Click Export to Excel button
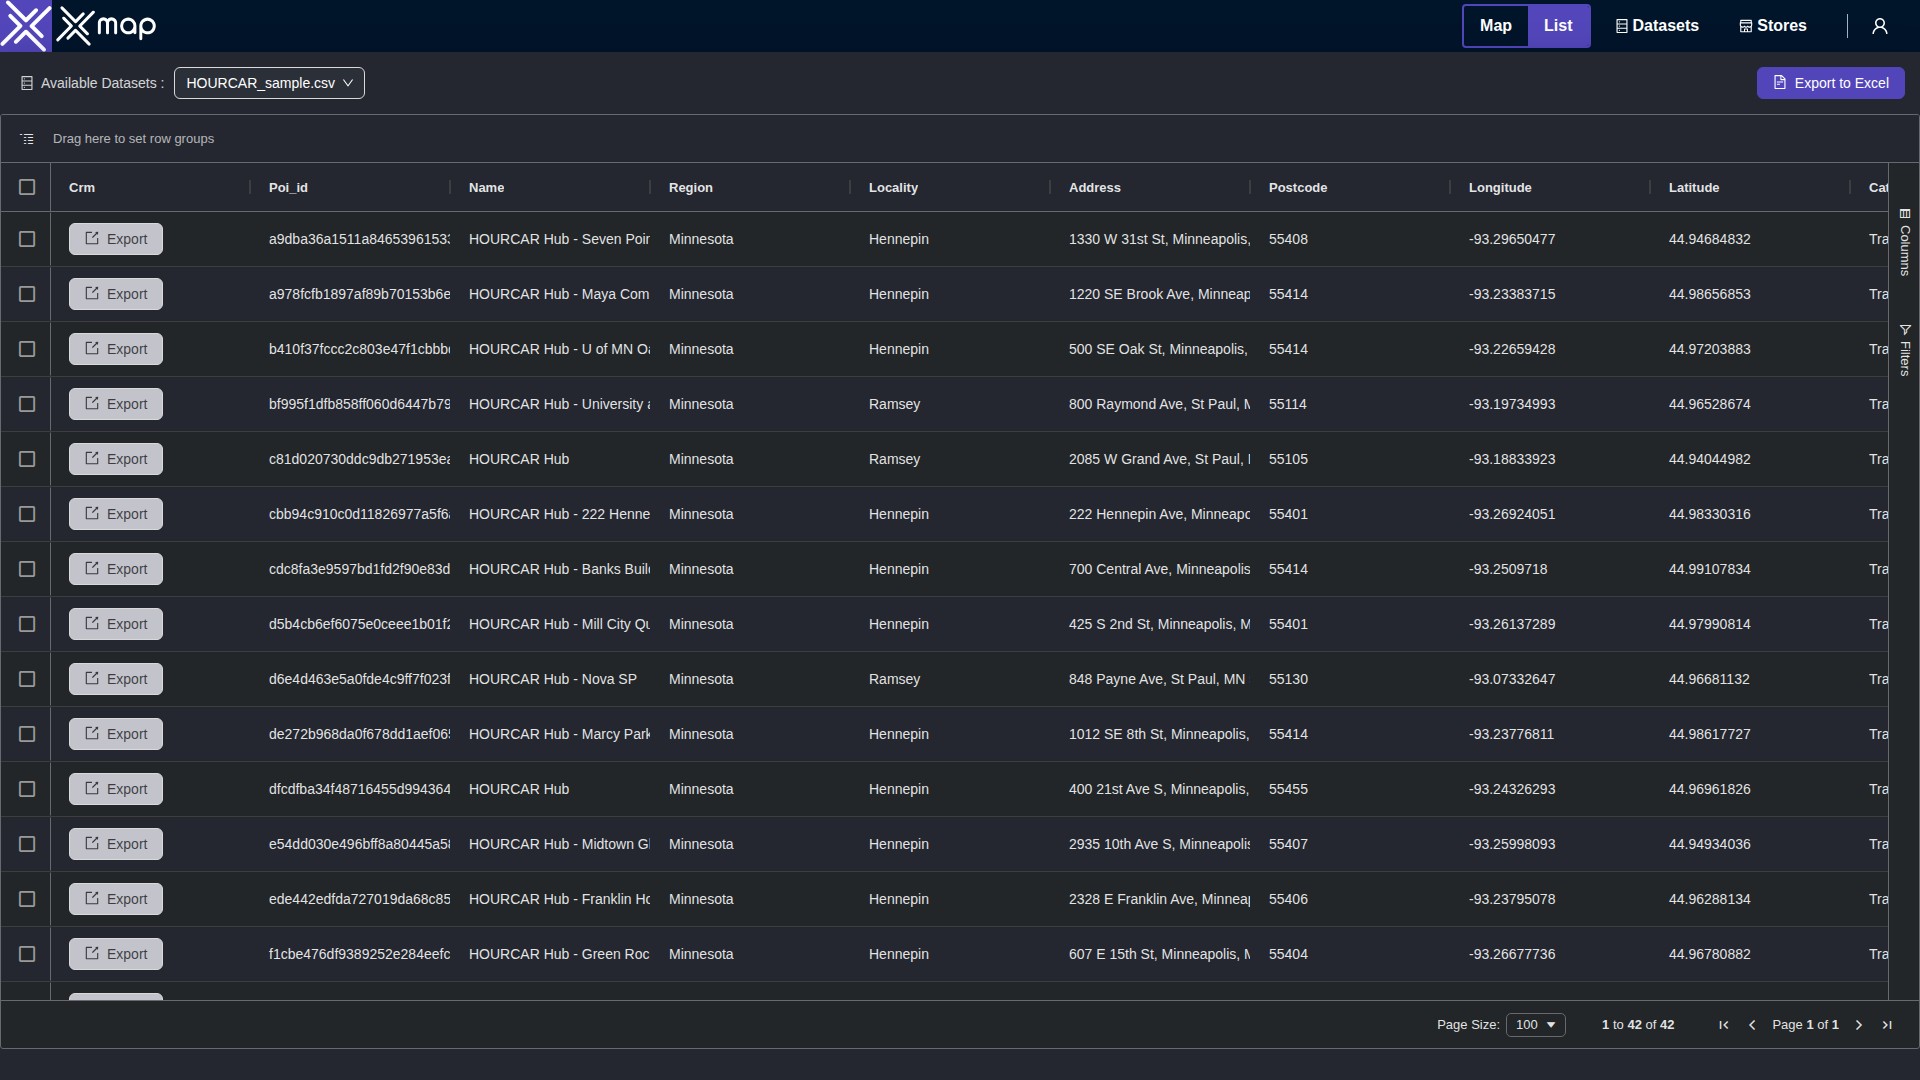1920x1080 pixels. 1831,83
